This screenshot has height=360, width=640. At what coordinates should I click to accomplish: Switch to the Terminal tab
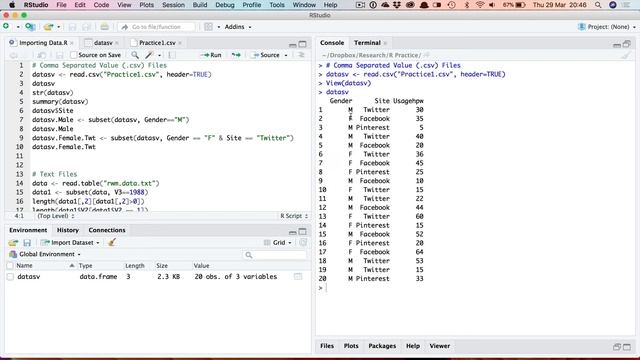[367, 43]
